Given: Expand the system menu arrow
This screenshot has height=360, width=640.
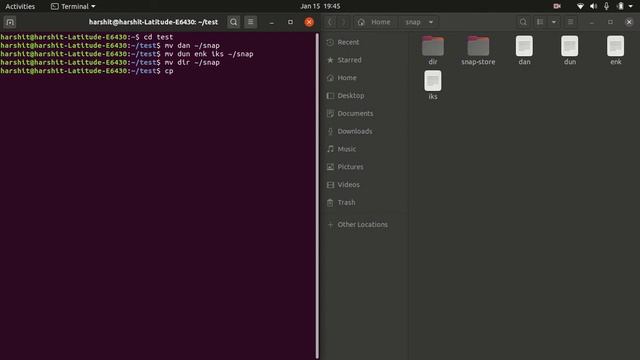Looking at the screenshot, I should coord(631,6).
